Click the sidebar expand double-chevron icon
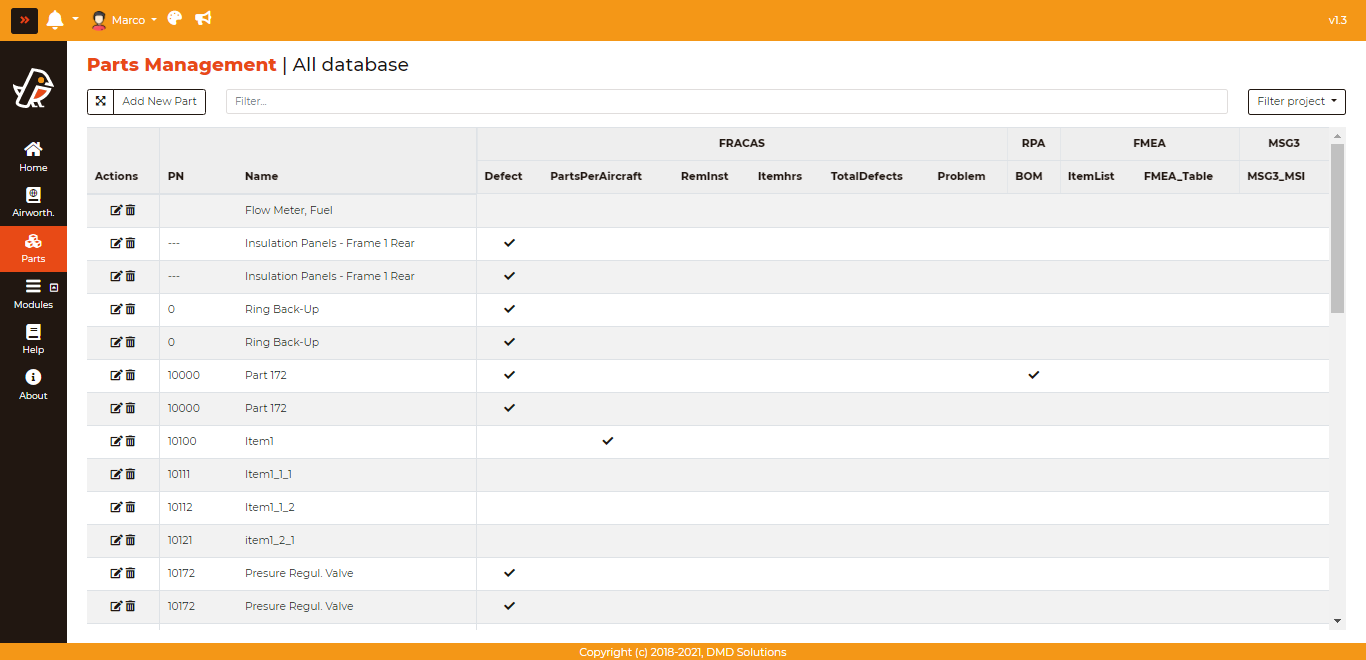The width and height of the screenshot is (1366, 660). (x=24, y=20)
